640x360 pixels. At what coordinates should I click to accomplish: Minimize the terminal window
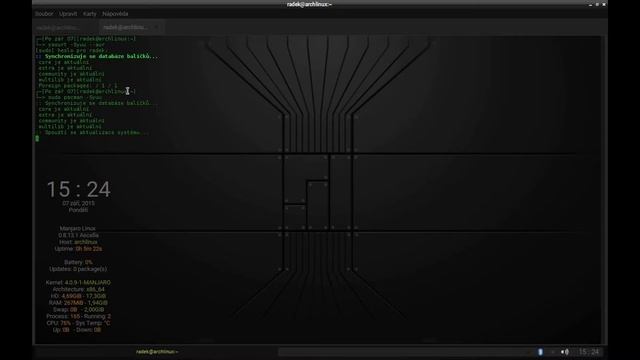click(x=590, y=4)
